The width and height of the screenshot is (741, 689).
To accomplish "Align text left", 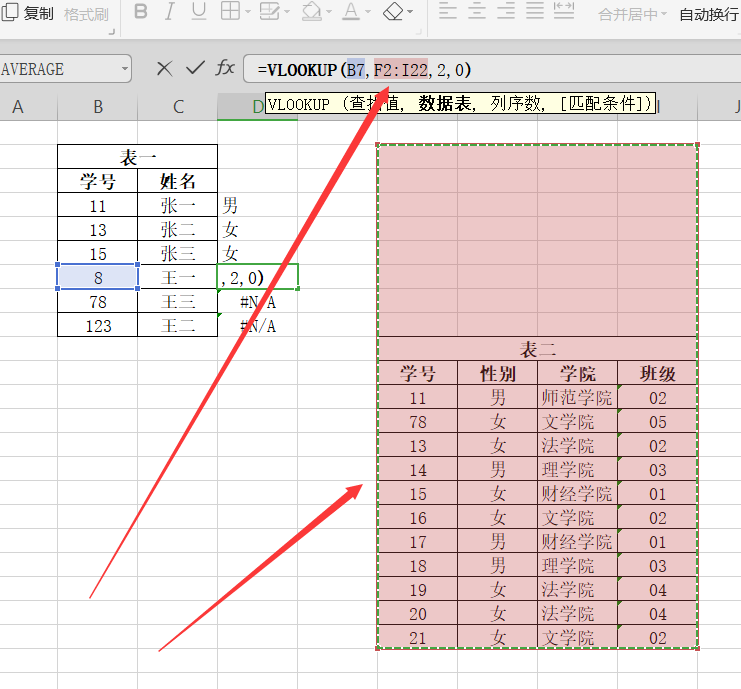I will click(448, 11).
